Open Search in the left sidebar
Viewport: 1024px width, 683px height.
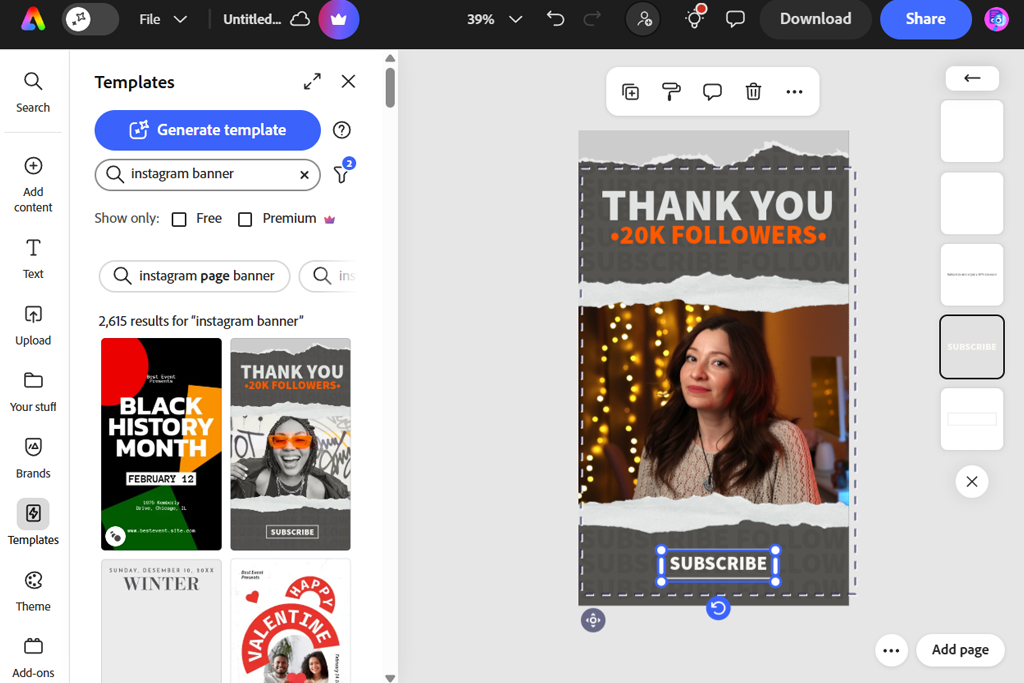(x=33, y=93)
